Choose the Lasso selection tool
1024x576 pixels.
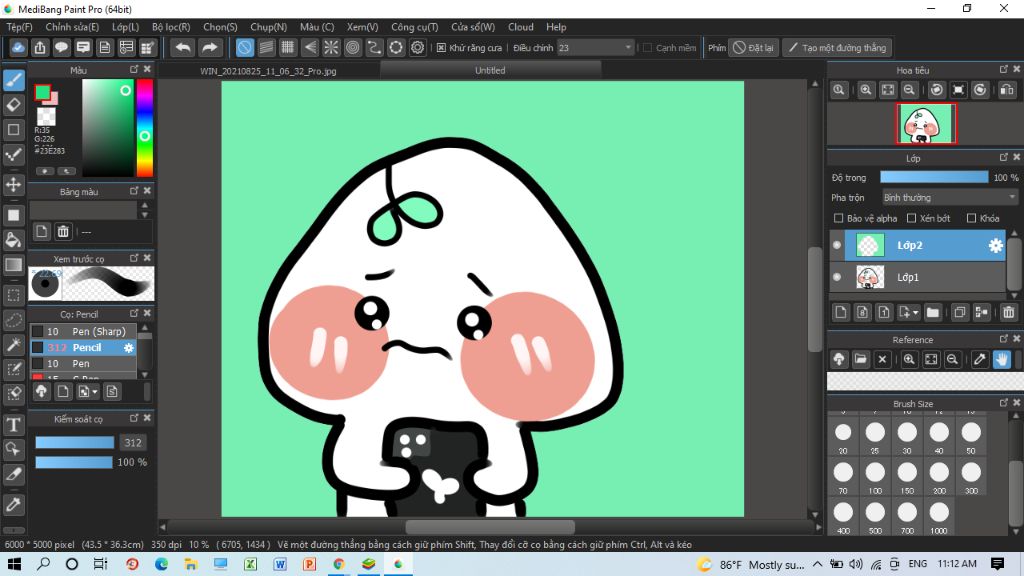coord(14,320)
